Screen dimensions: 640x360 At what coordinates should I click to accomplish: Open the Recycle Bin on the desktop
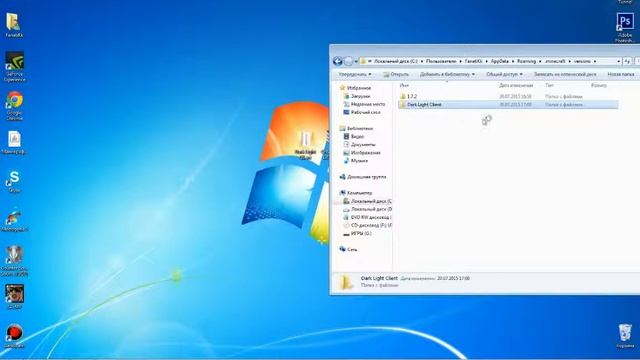pos(625,336)
